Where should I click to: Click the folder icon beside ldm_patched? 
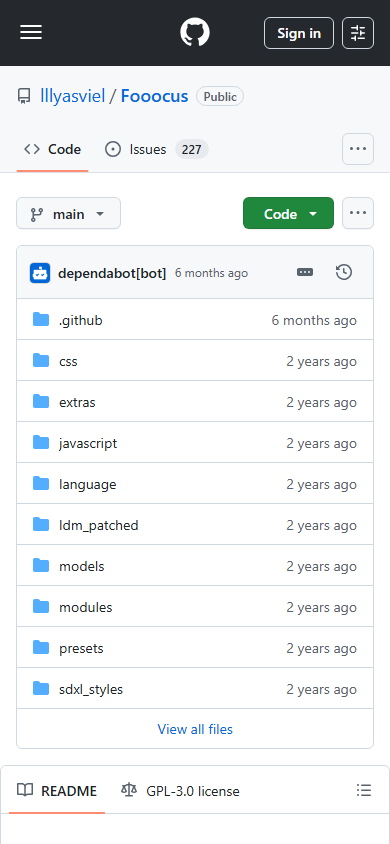41,524
